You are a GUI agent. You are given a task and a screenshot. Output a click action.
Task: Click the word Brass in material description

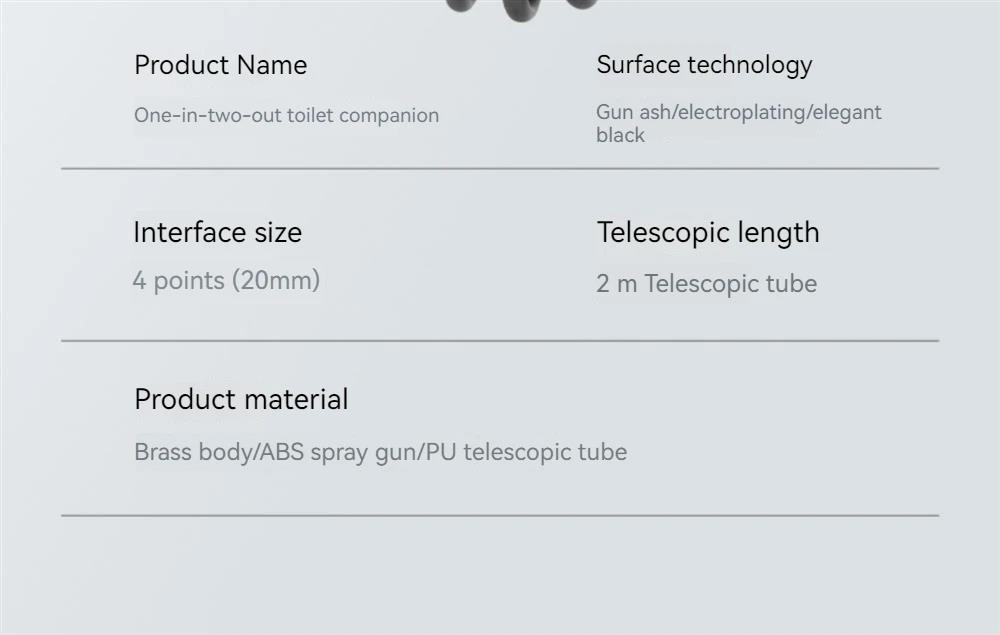(163, 452)
